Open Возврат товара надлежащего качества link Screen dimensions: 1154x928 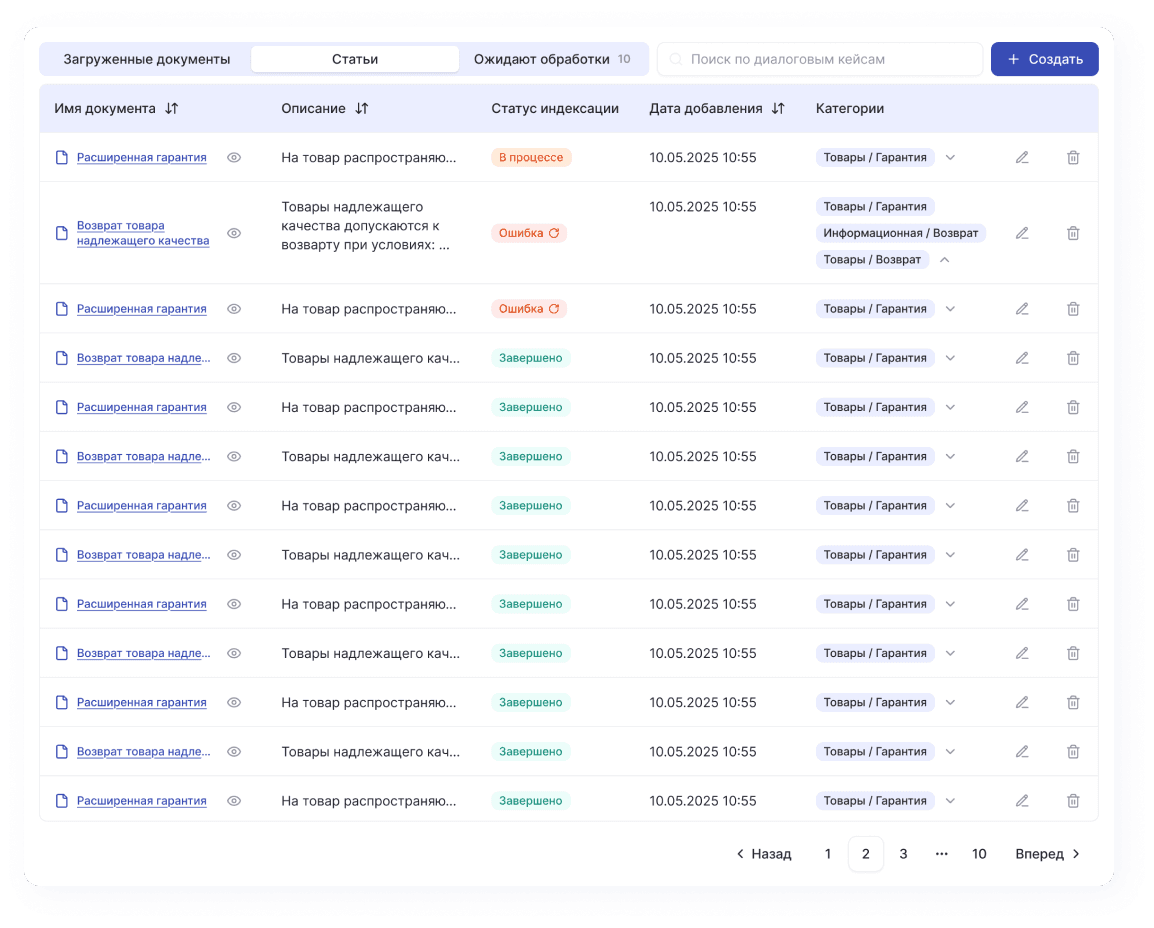click(x=143, y=233)
